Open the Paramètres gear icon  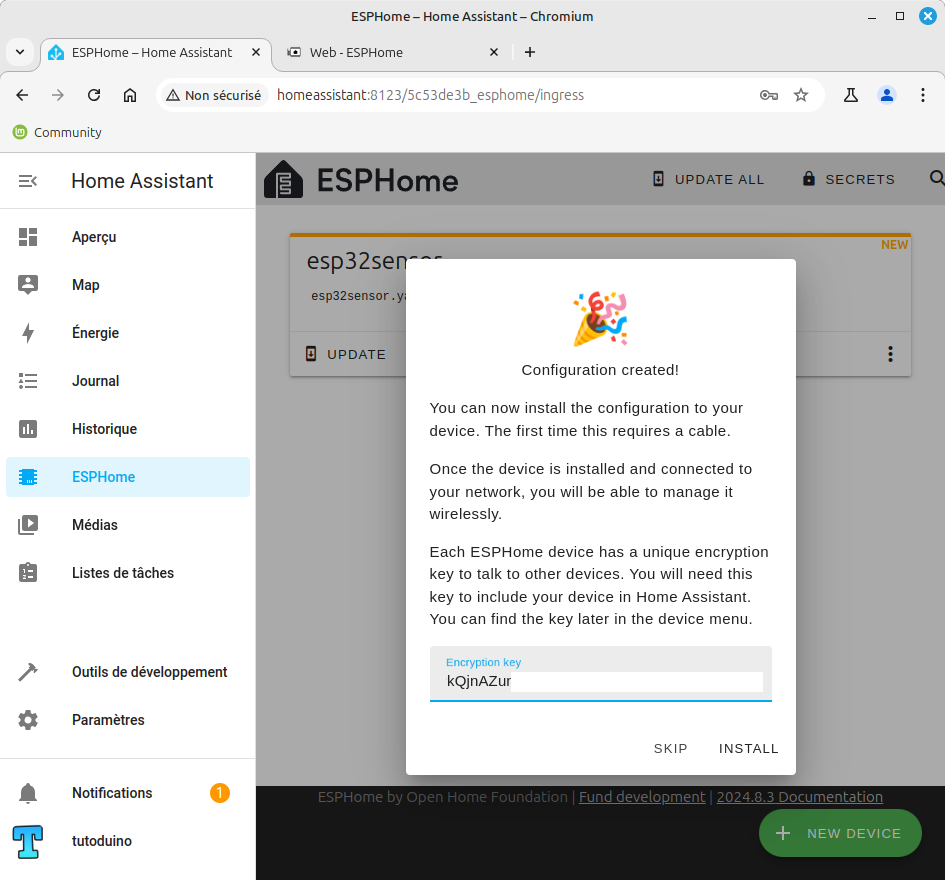tap(28, 720)
